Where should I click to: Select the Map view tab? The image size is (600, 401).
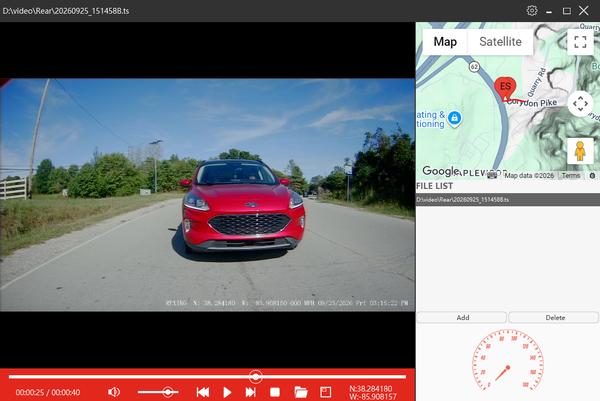pos(445,41)
